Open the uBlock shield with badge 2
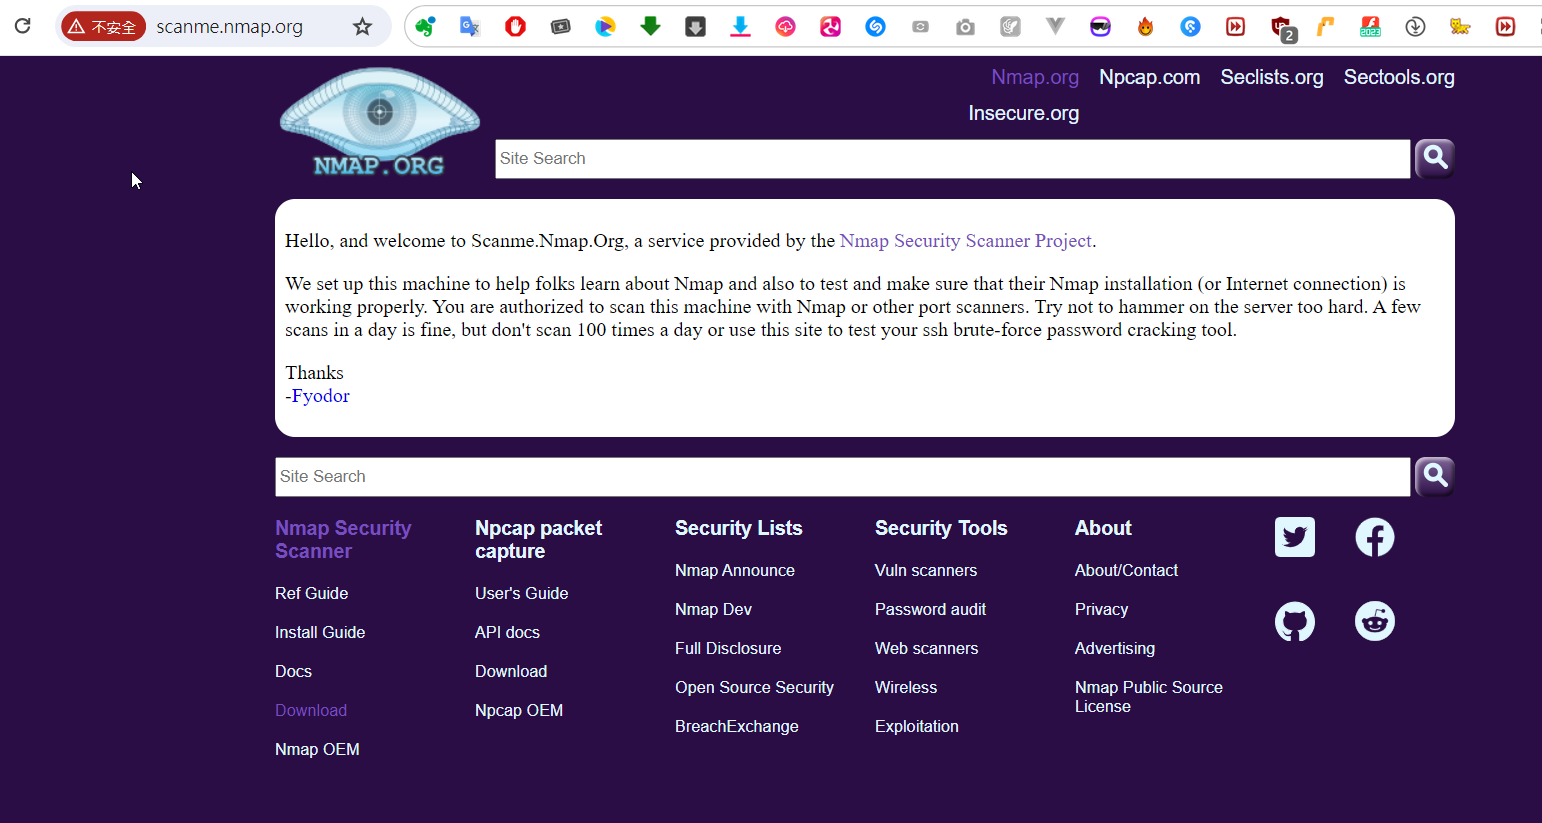Screen dimensions: 1542x823 tap(1282, 29)
